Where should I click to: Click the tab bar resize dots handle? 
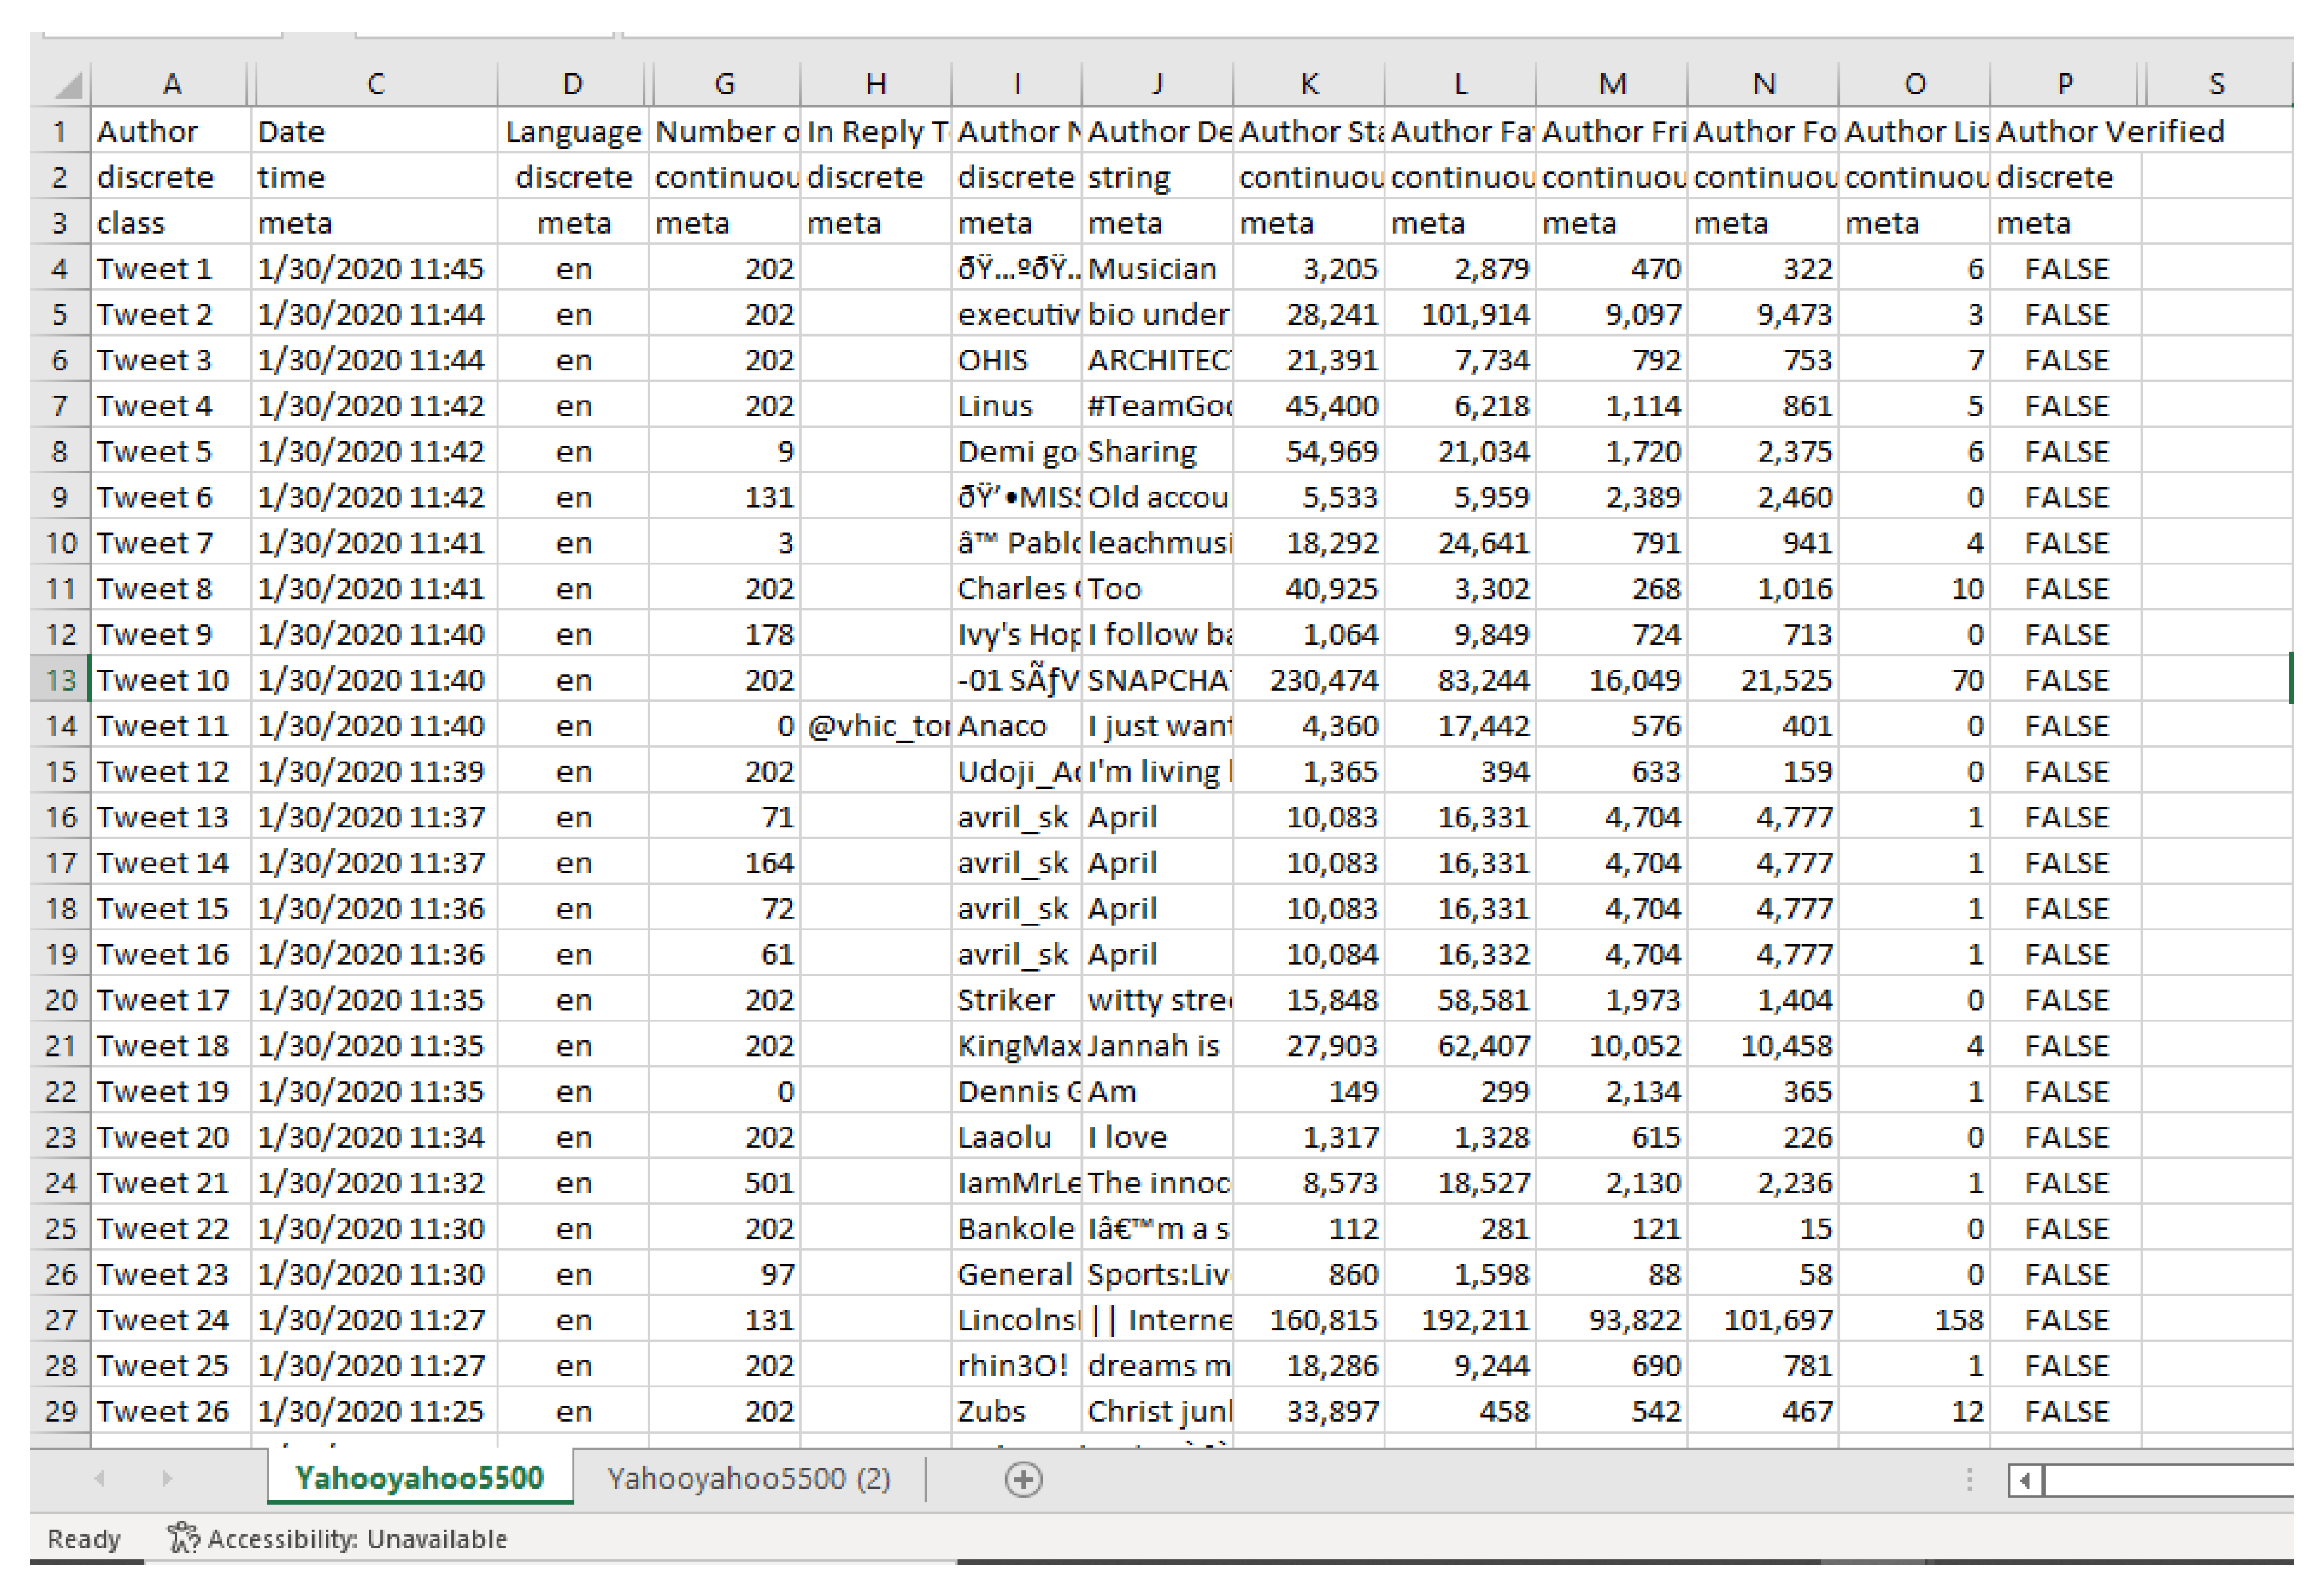[1969, 1480]
